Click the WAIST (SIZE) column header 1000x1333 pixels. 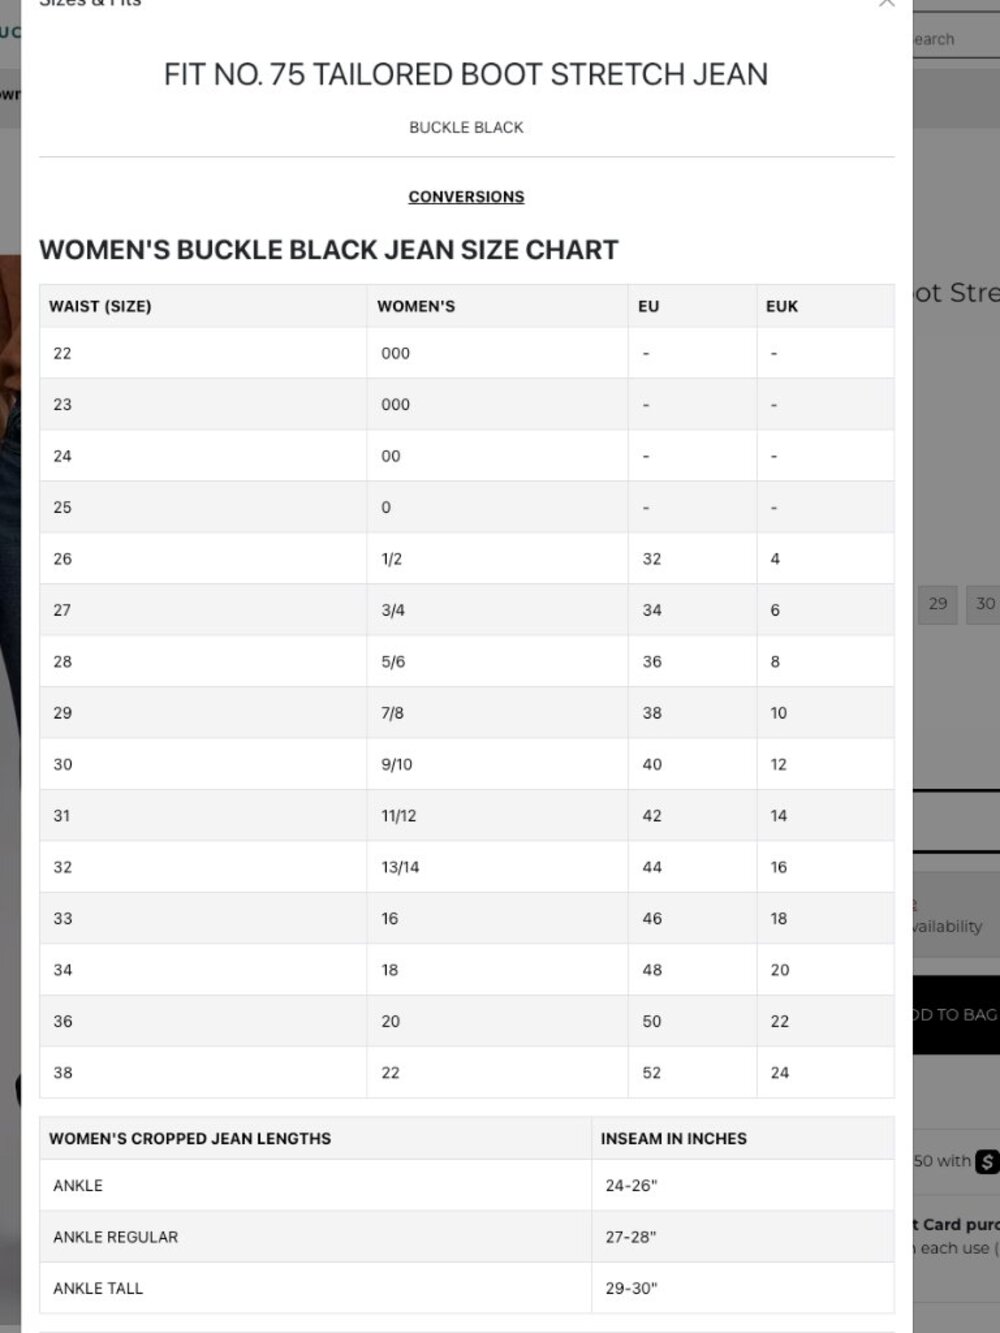[x=100, y=306]
